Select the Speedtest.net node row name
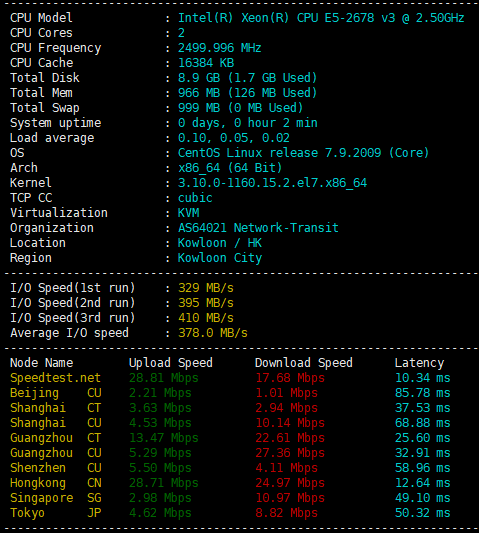 (x=55, y=378)
